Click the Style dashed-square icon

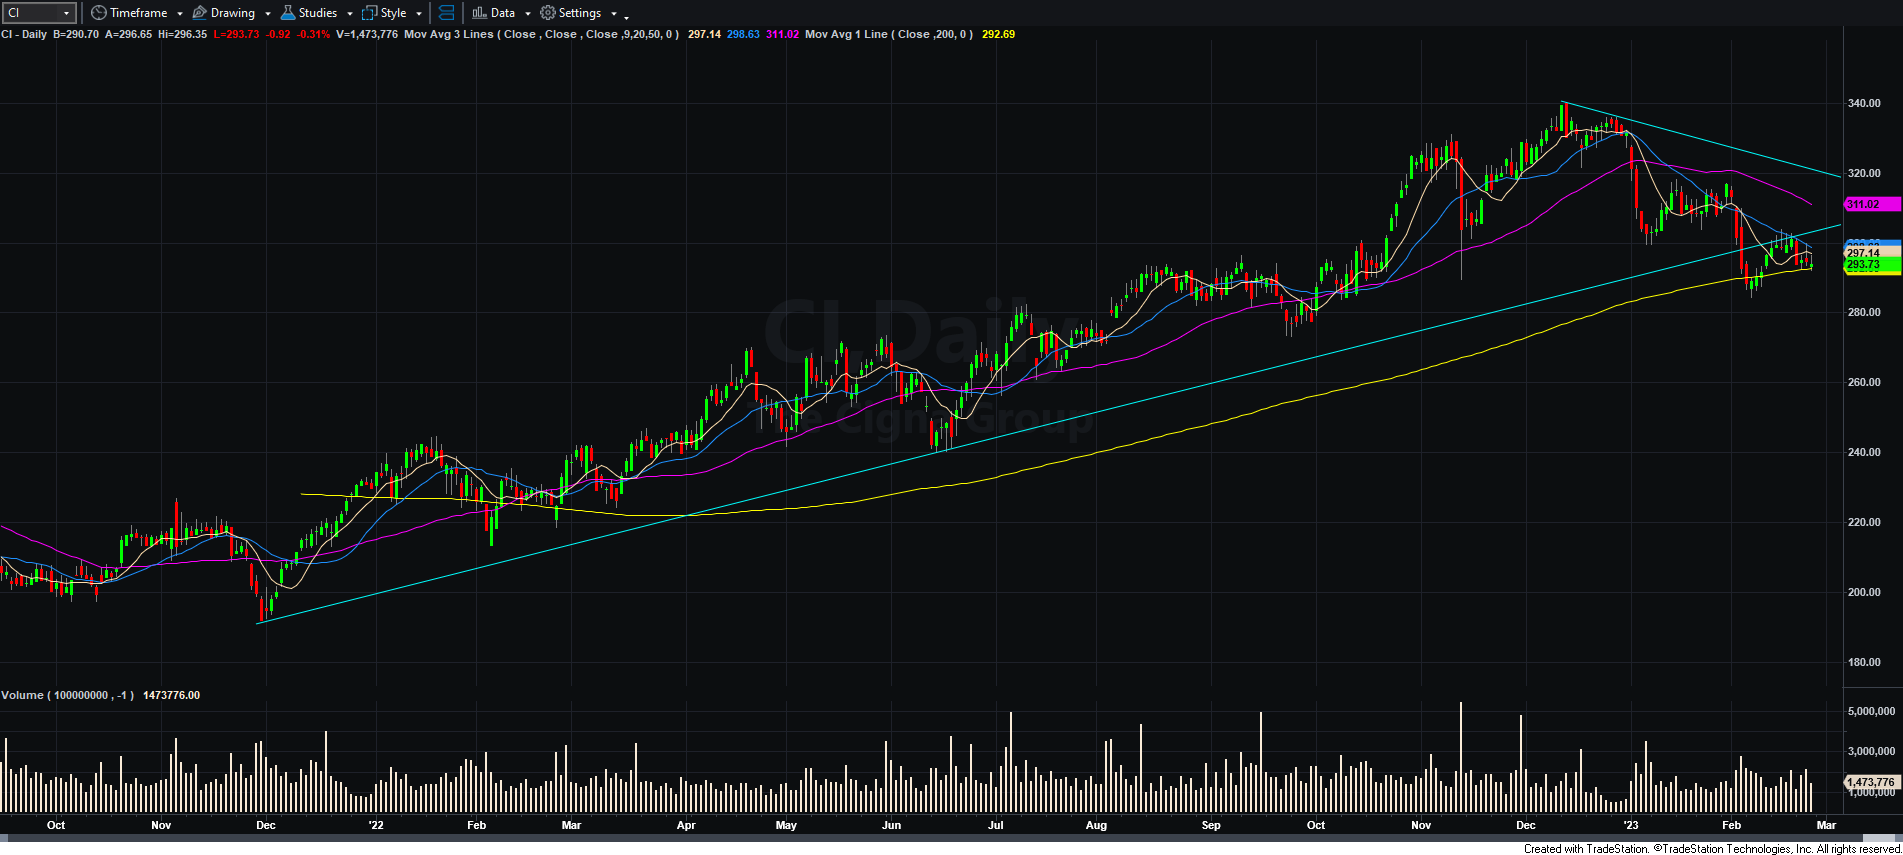[369, 13]
